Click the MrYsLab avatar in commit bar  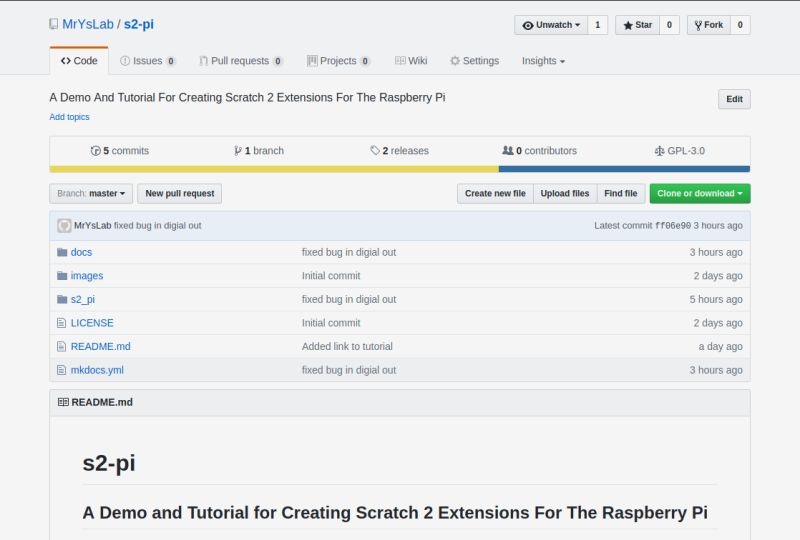pos(64,226)
